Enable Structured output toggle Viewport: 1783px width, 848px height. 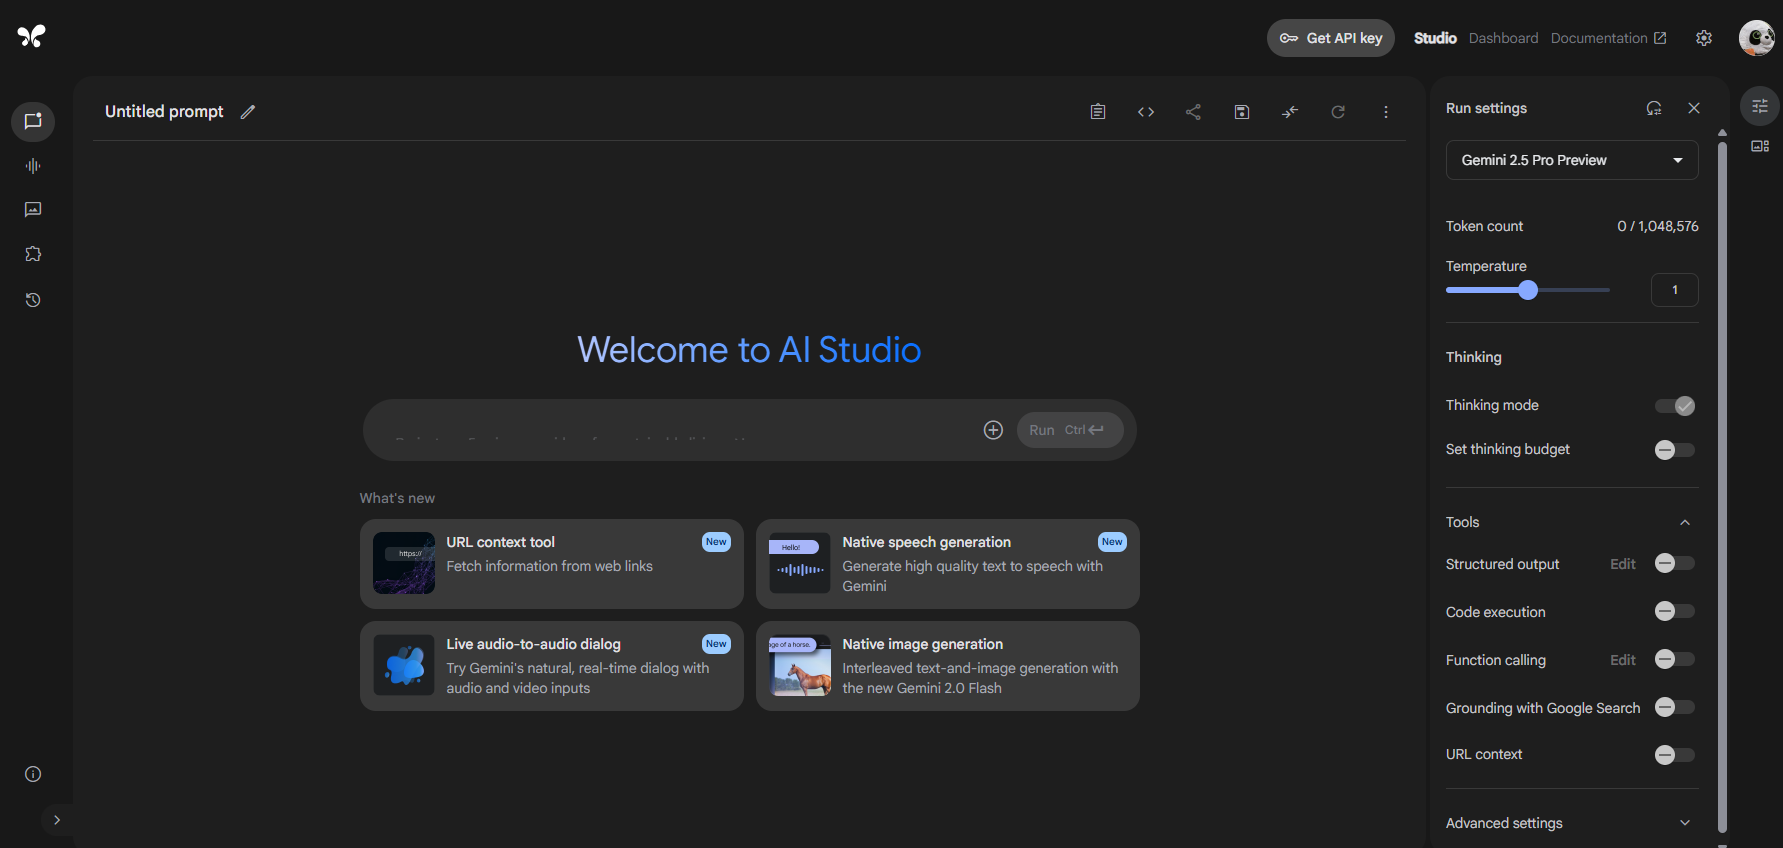(x=1675, y=564)
